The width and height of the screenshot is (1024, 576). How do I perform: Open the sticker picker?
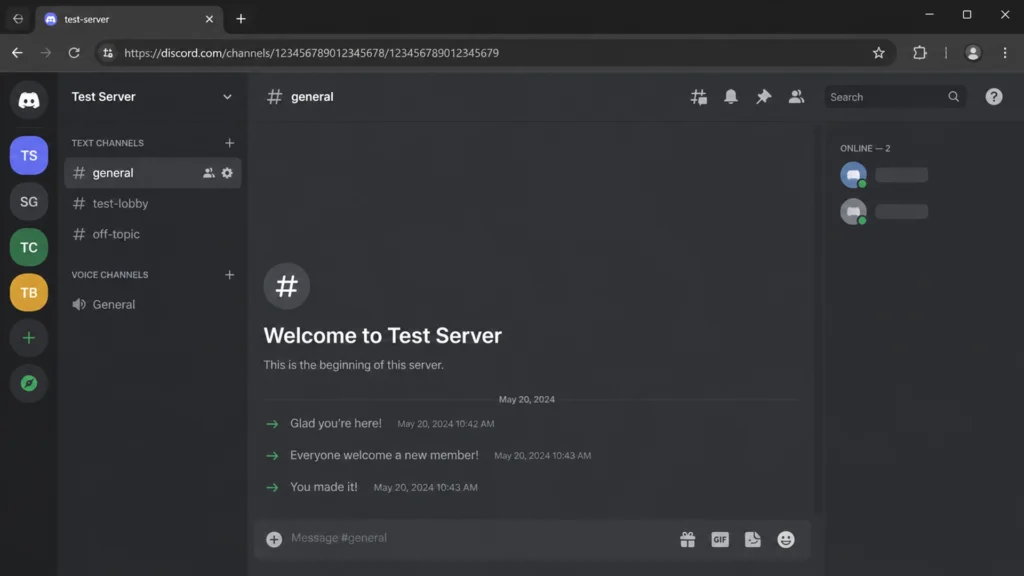click(x=752, y=539)
